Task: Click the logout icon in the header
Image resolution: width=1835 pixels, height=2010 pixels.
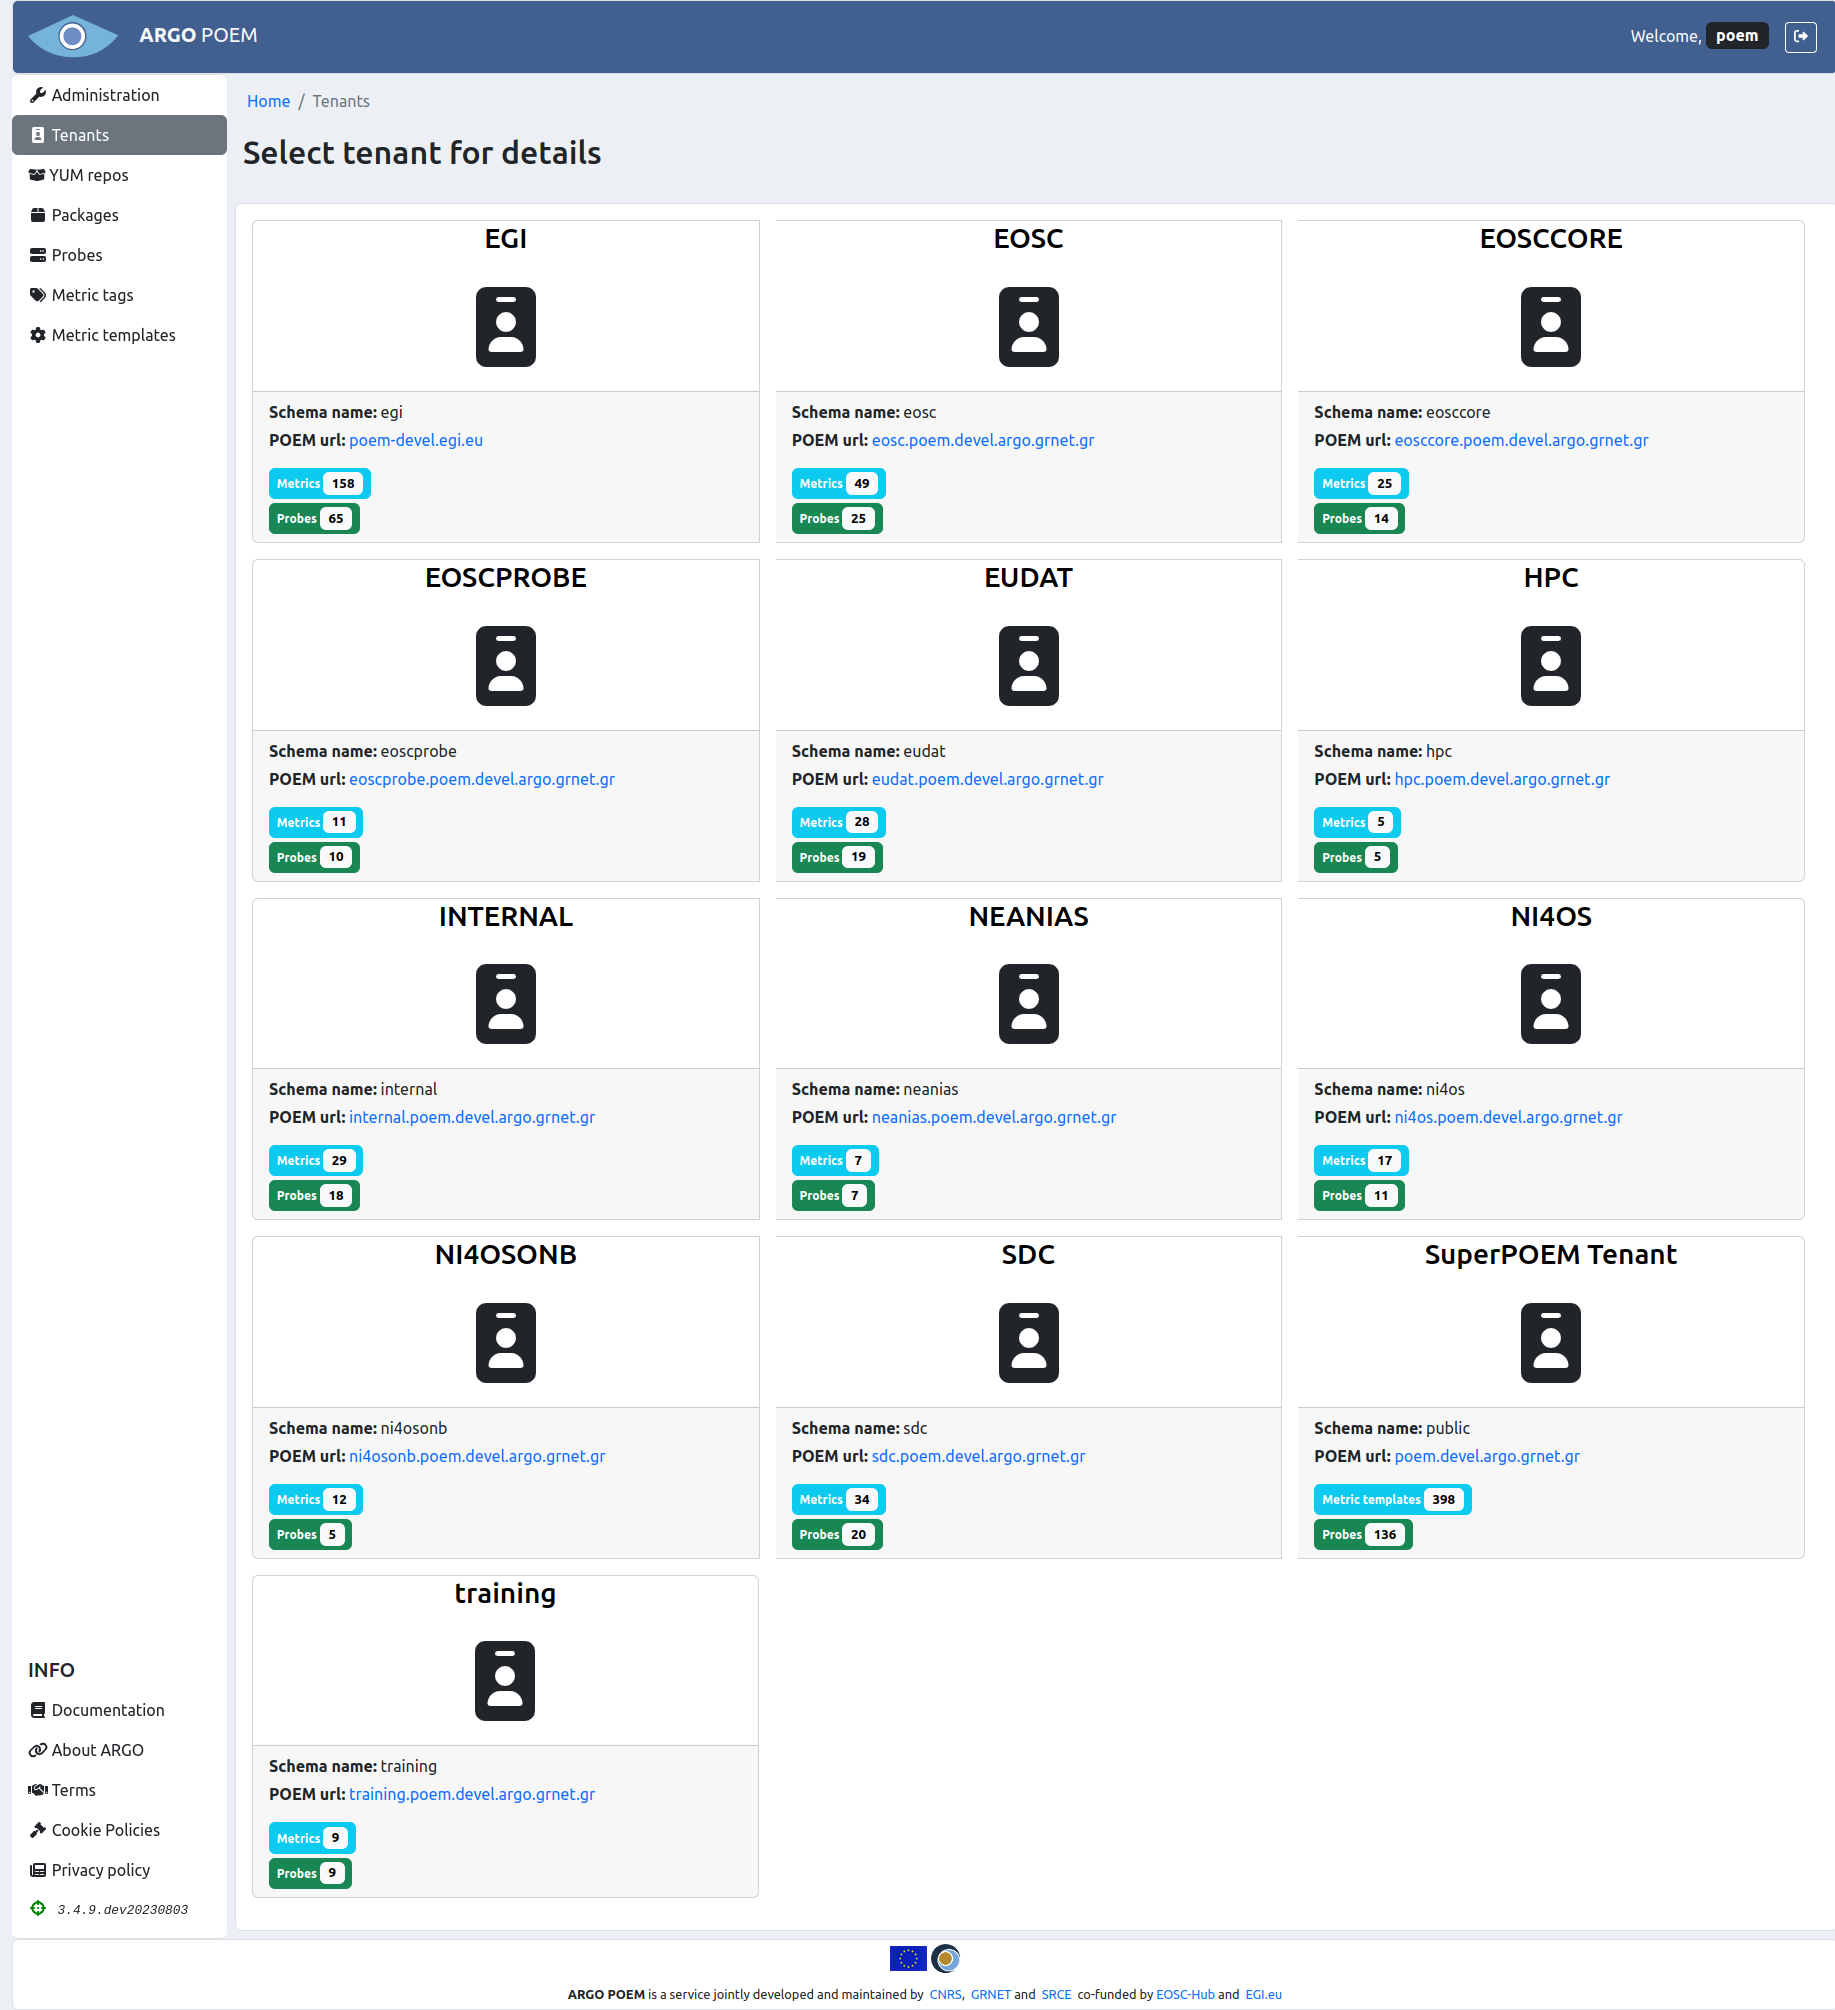Action: pos(1802,36)
